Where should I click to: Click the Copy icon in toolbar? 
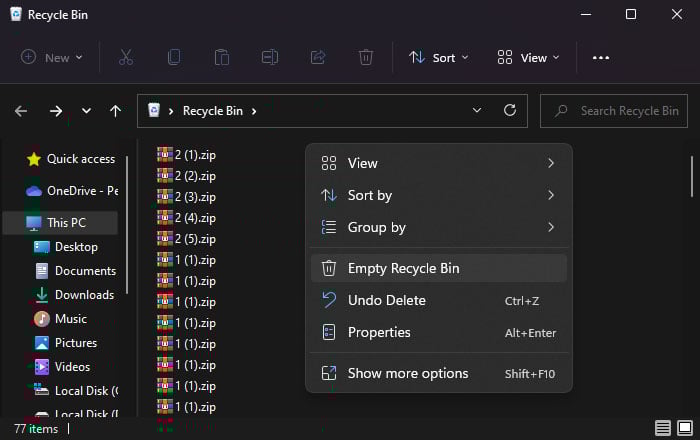[174, 58]
